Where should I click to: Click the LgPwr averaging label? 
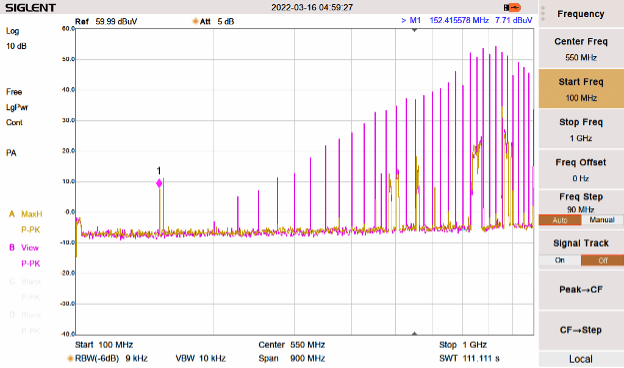click(x=17, y=107)
